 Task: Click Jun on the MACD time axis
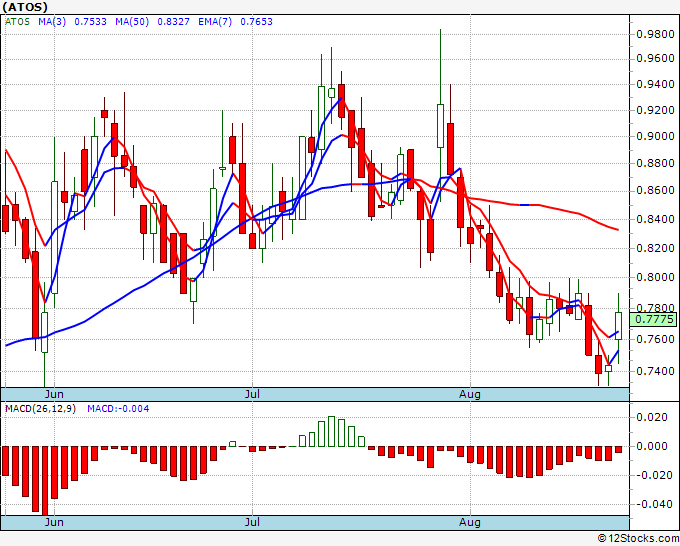coord(54,522)
